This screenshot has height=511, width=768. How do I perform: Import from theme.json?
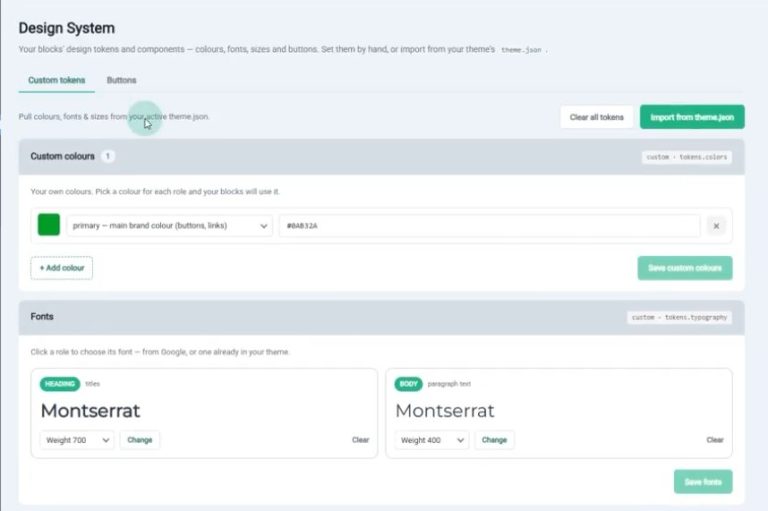692,117
